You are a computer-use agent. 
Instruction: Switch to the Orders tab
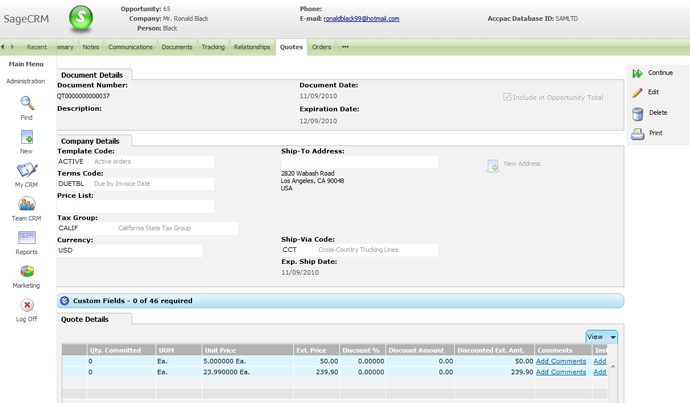(x=321, y=47)
